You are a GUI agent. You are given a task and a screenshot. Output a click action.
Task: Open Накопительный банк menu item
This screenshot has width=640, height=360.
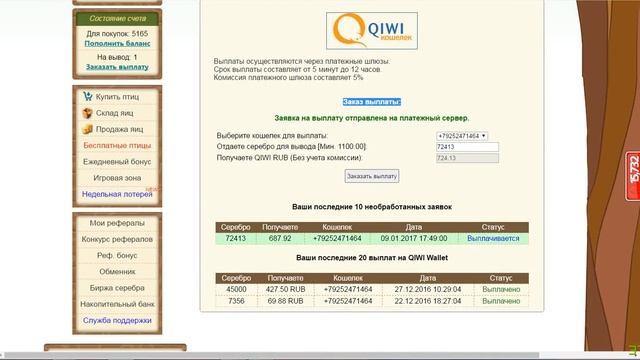(x=117, y=304)
